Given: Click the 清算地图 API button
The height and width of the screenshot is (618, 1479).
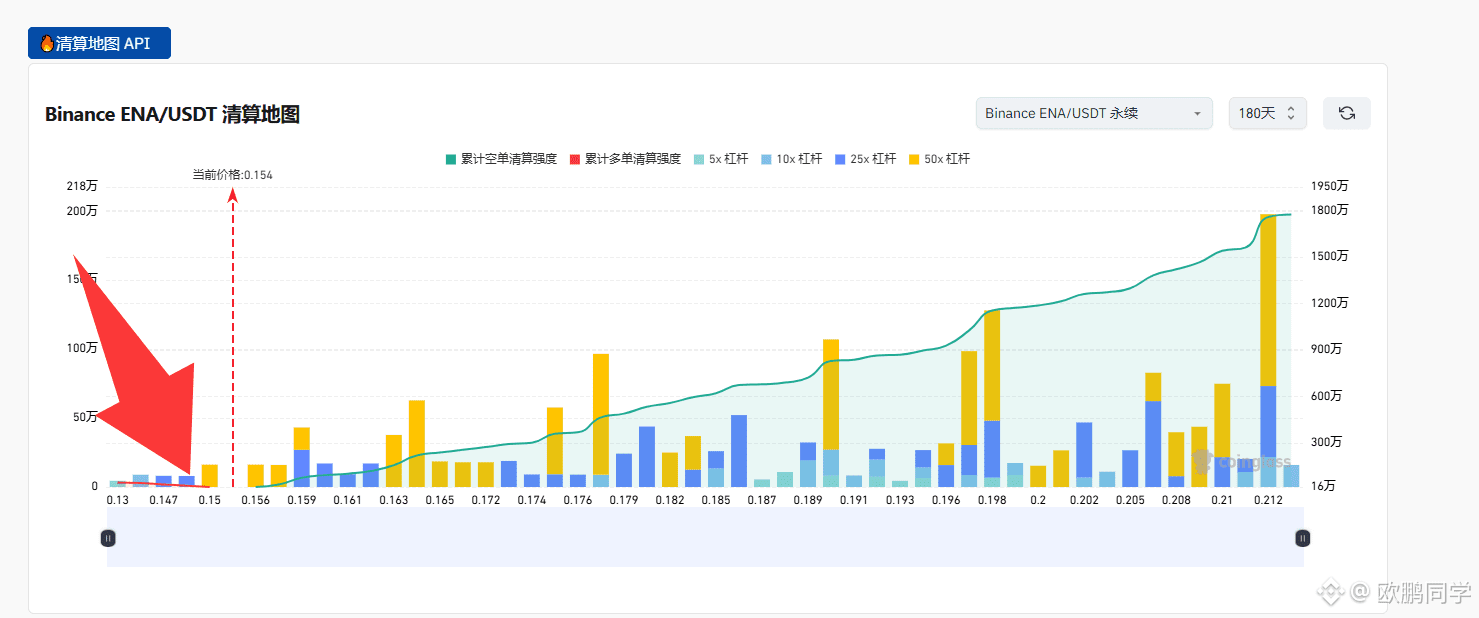Looking at the screenshot, I should (x=99, y=42).
